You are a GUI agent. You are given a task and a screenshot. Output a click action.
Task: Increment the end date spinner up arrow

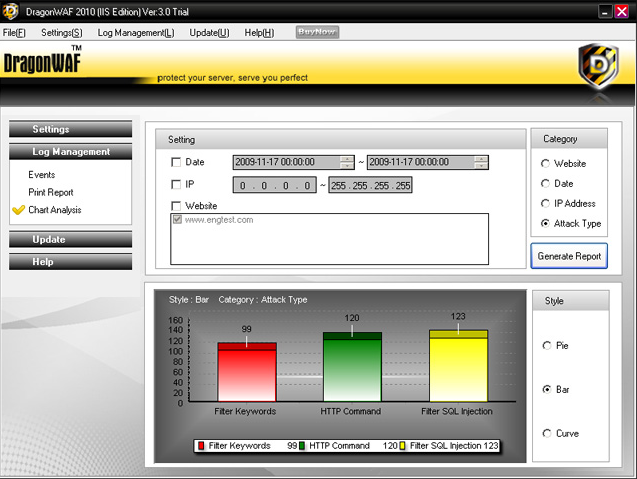click(481, 159)
